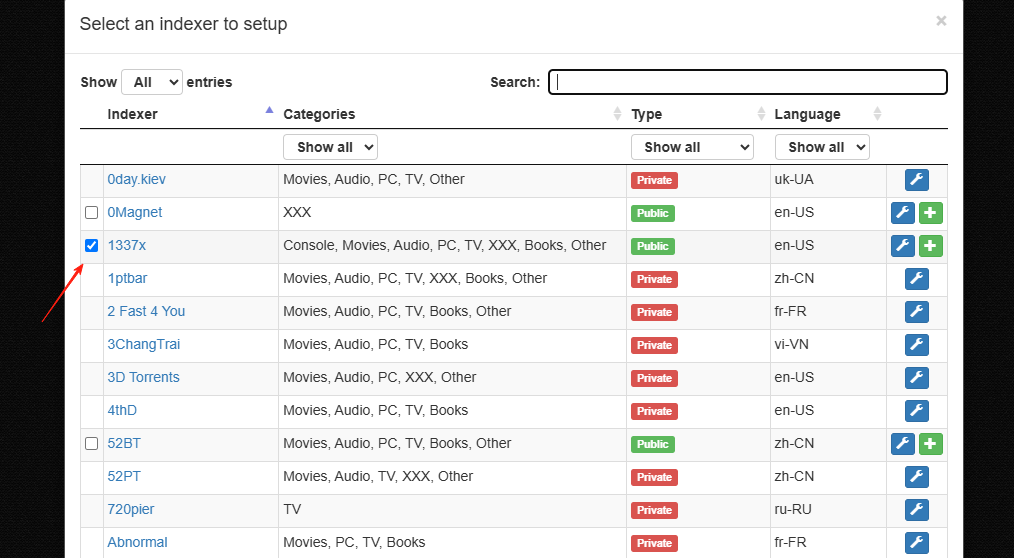Open the 3D Torrents link

144,378
